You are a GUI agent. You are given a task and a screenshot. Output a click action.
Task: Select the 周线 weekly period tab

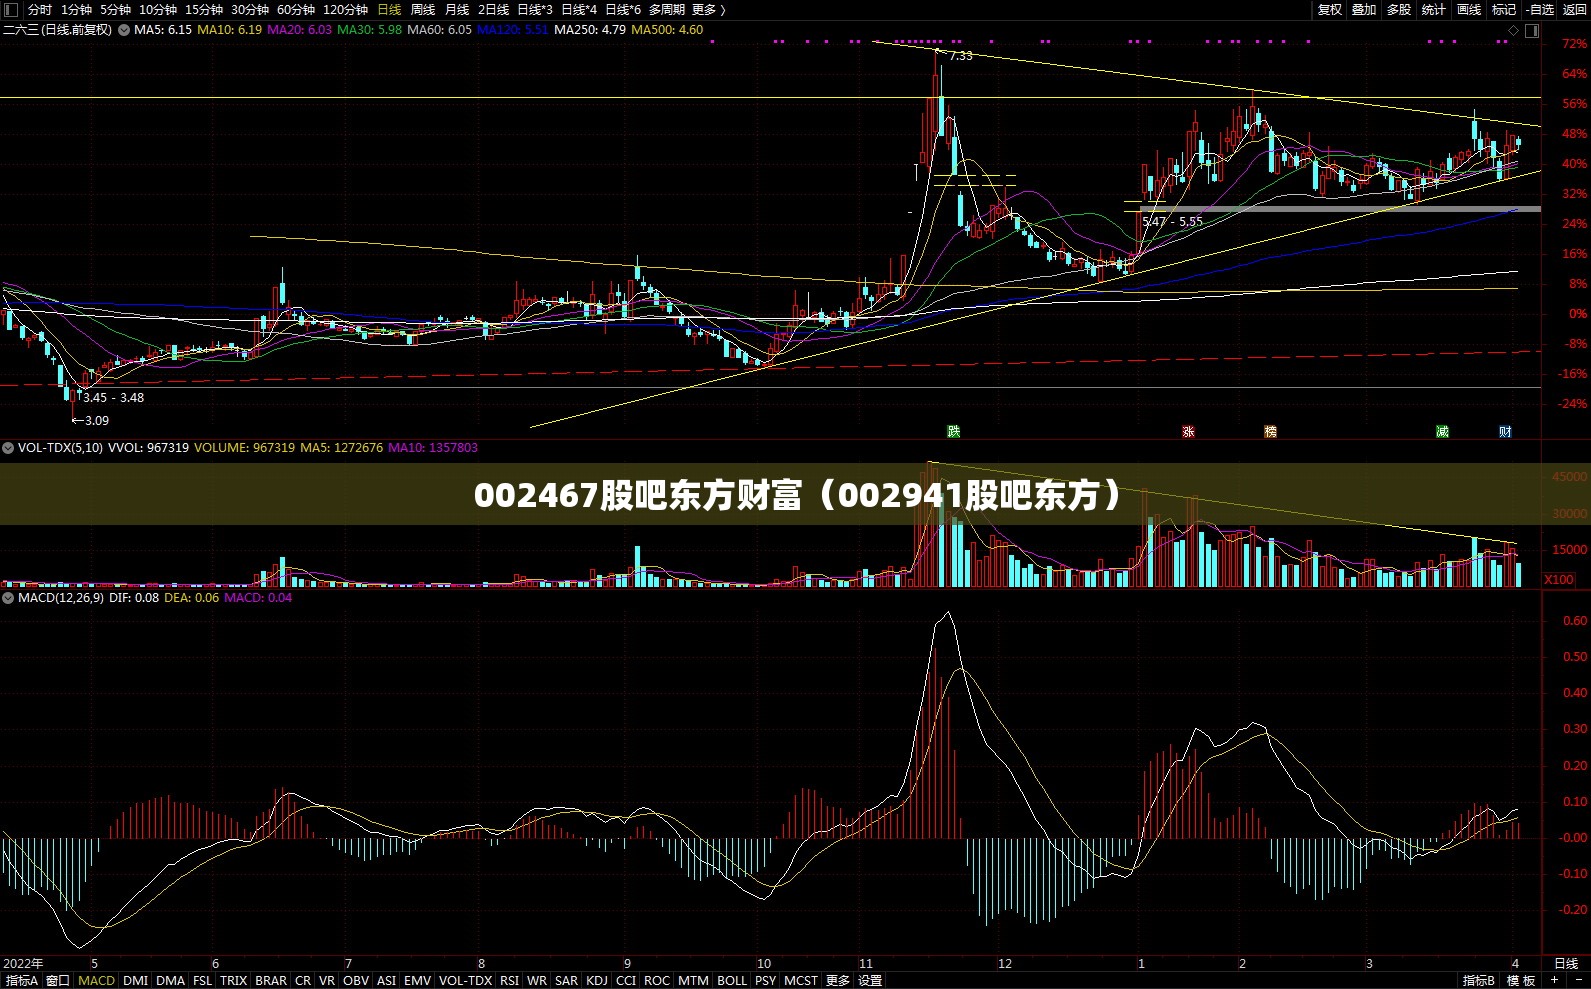(x=423, y=9)
